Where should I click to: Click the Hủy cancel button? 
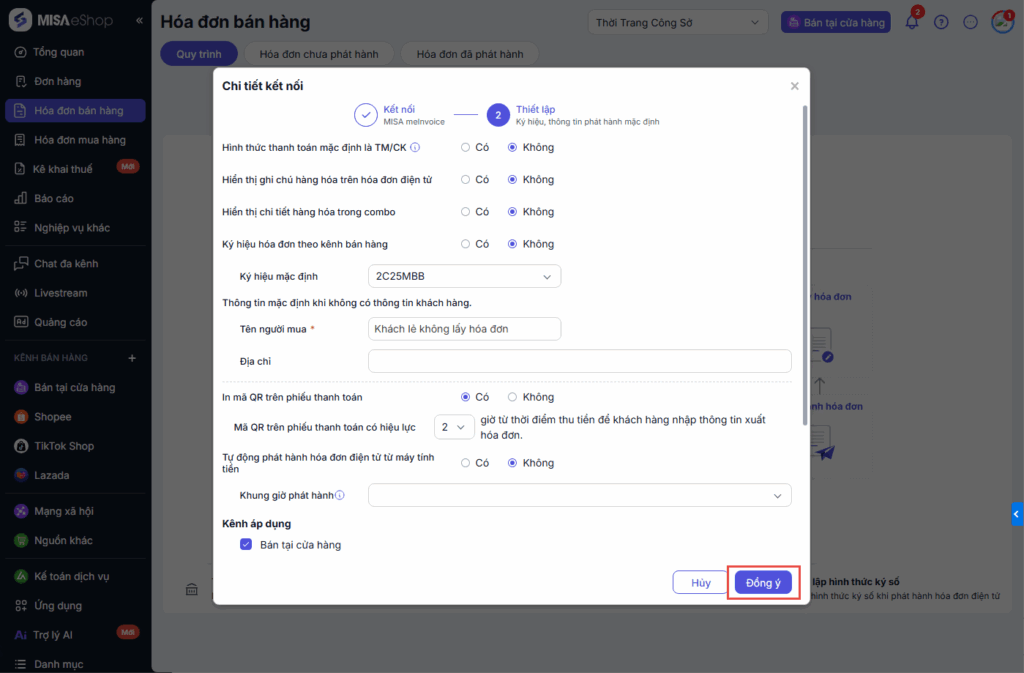[700, 582]
